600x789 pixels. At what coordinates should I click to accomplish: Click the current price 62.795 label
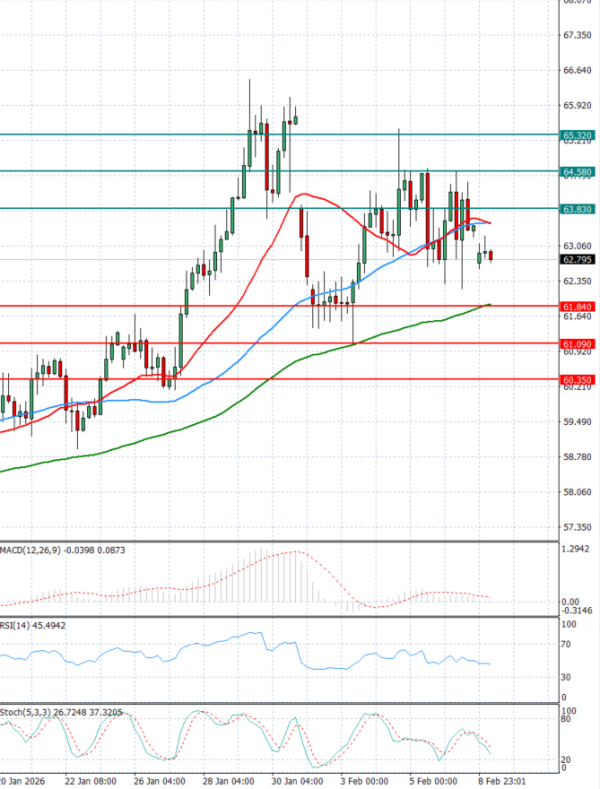pyautogui.click(x=575, y=260)
